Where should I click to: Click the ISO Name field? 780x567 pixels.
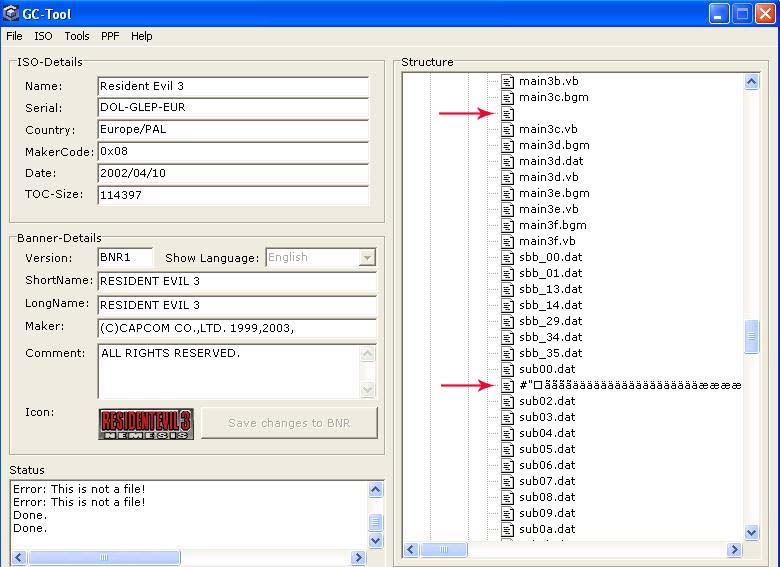233,86
